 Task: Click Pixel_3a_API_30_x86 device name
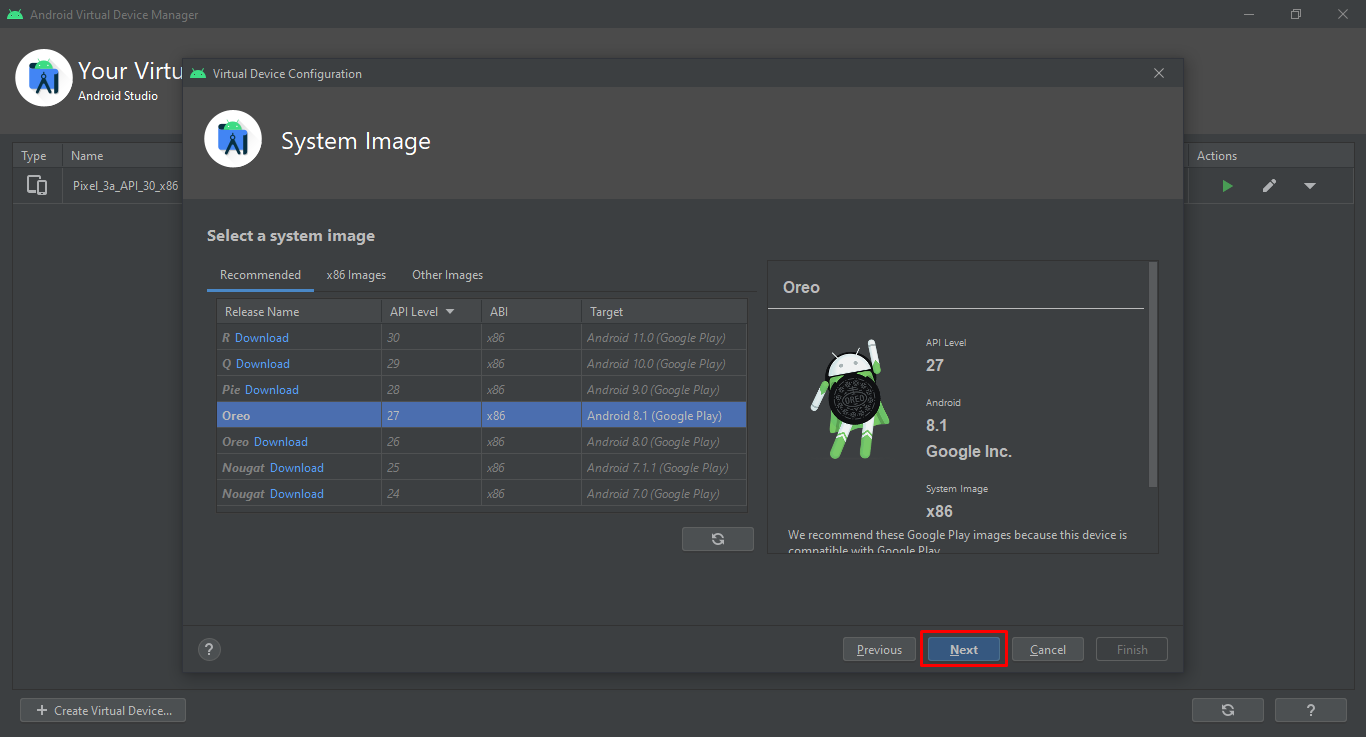tap(126, 186)
